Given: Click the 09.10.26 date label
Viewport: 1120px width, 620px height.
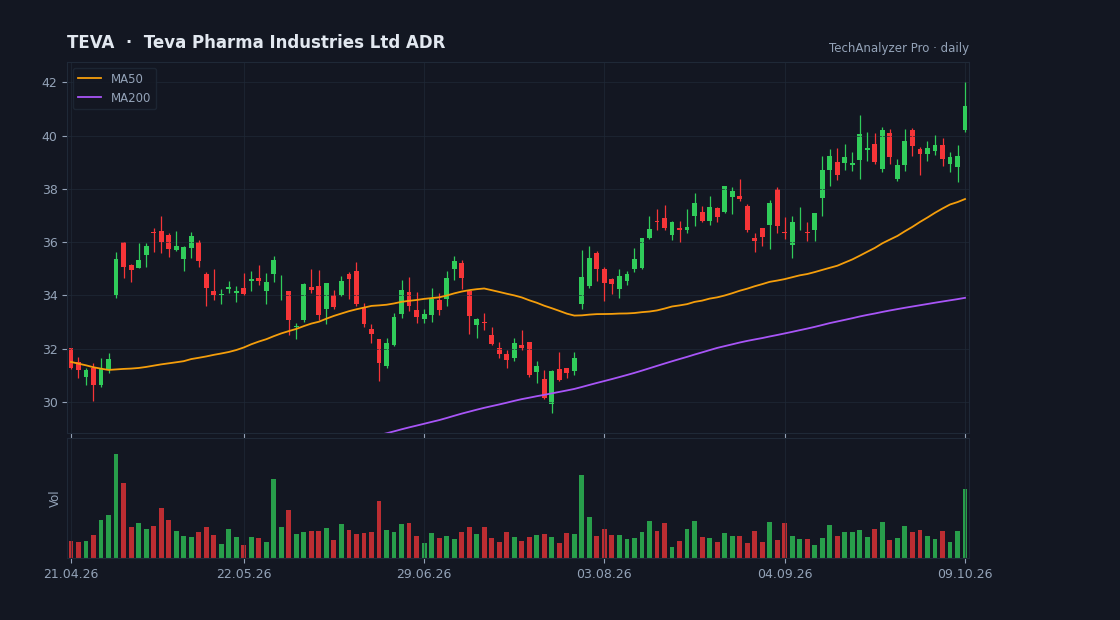Looking at the screenshot, I should point(966,574).
